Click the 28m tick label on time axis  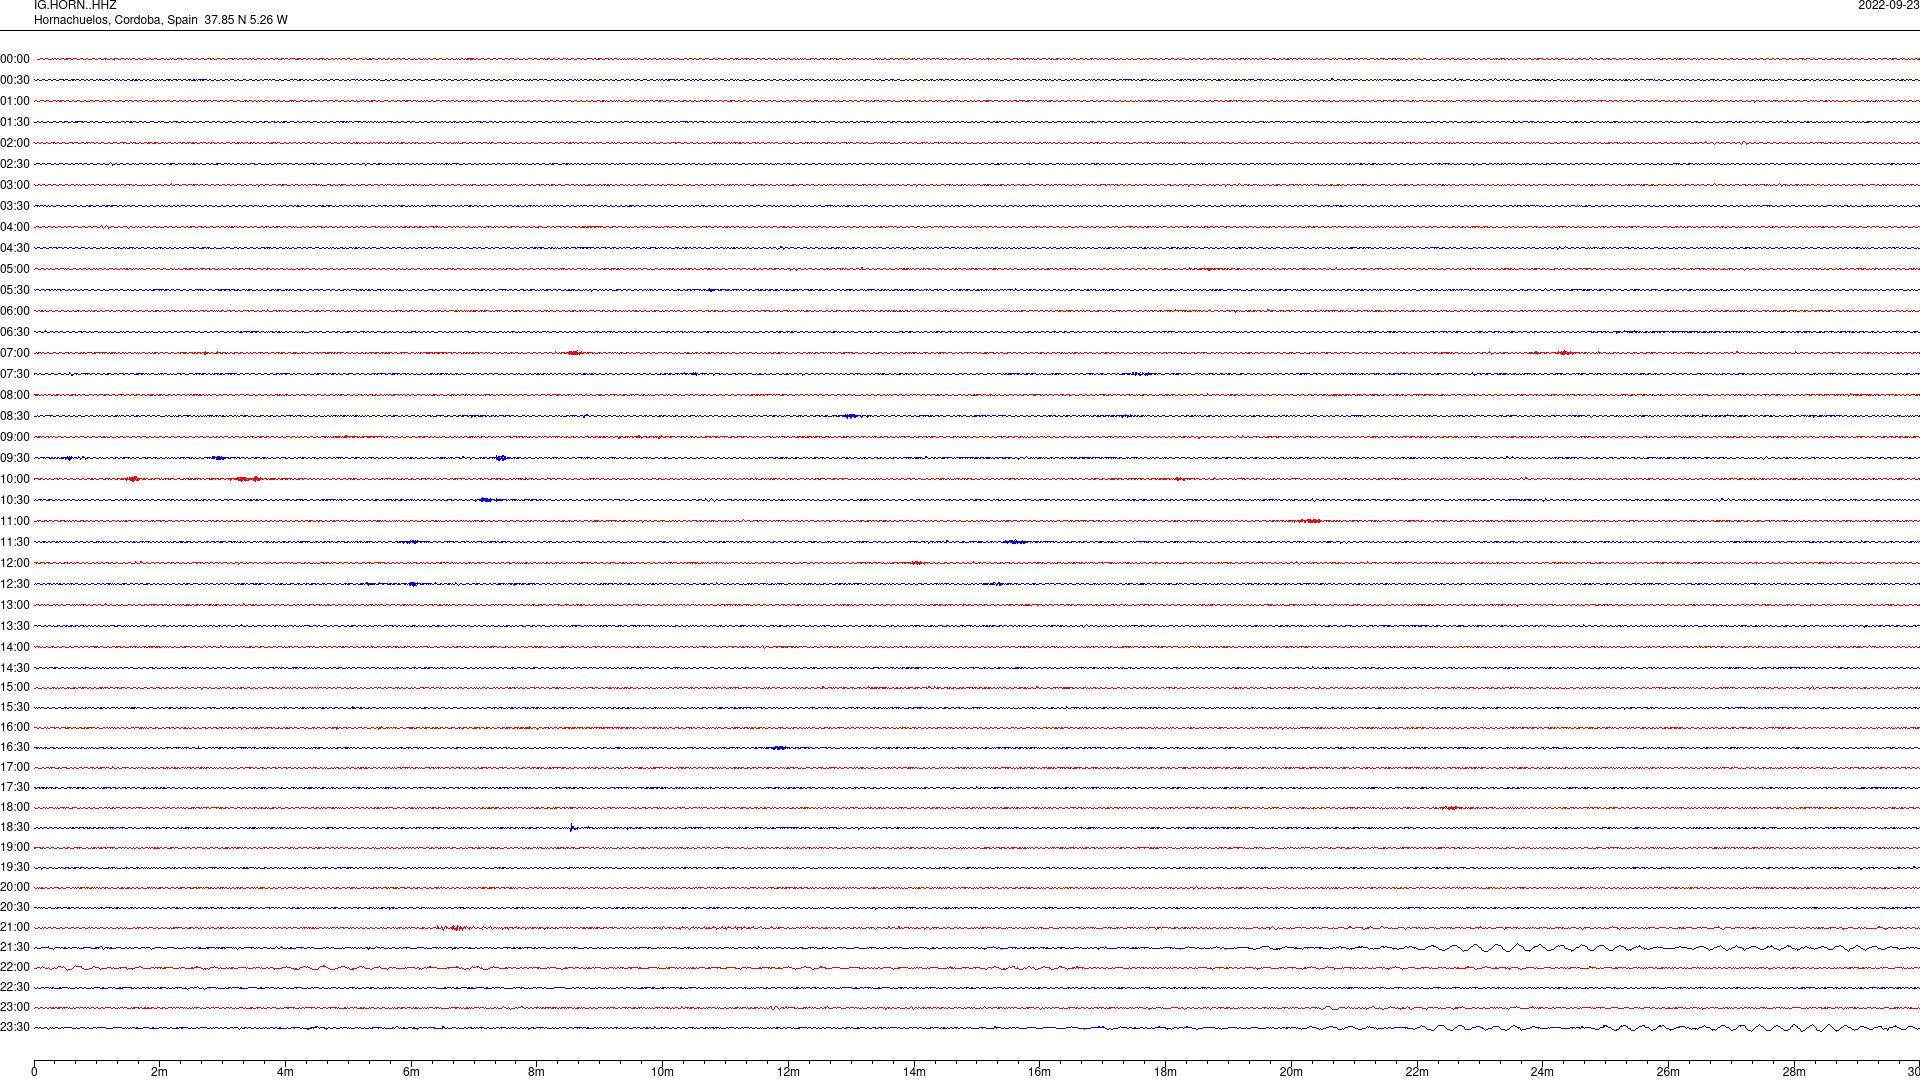click(1794, 1072)
